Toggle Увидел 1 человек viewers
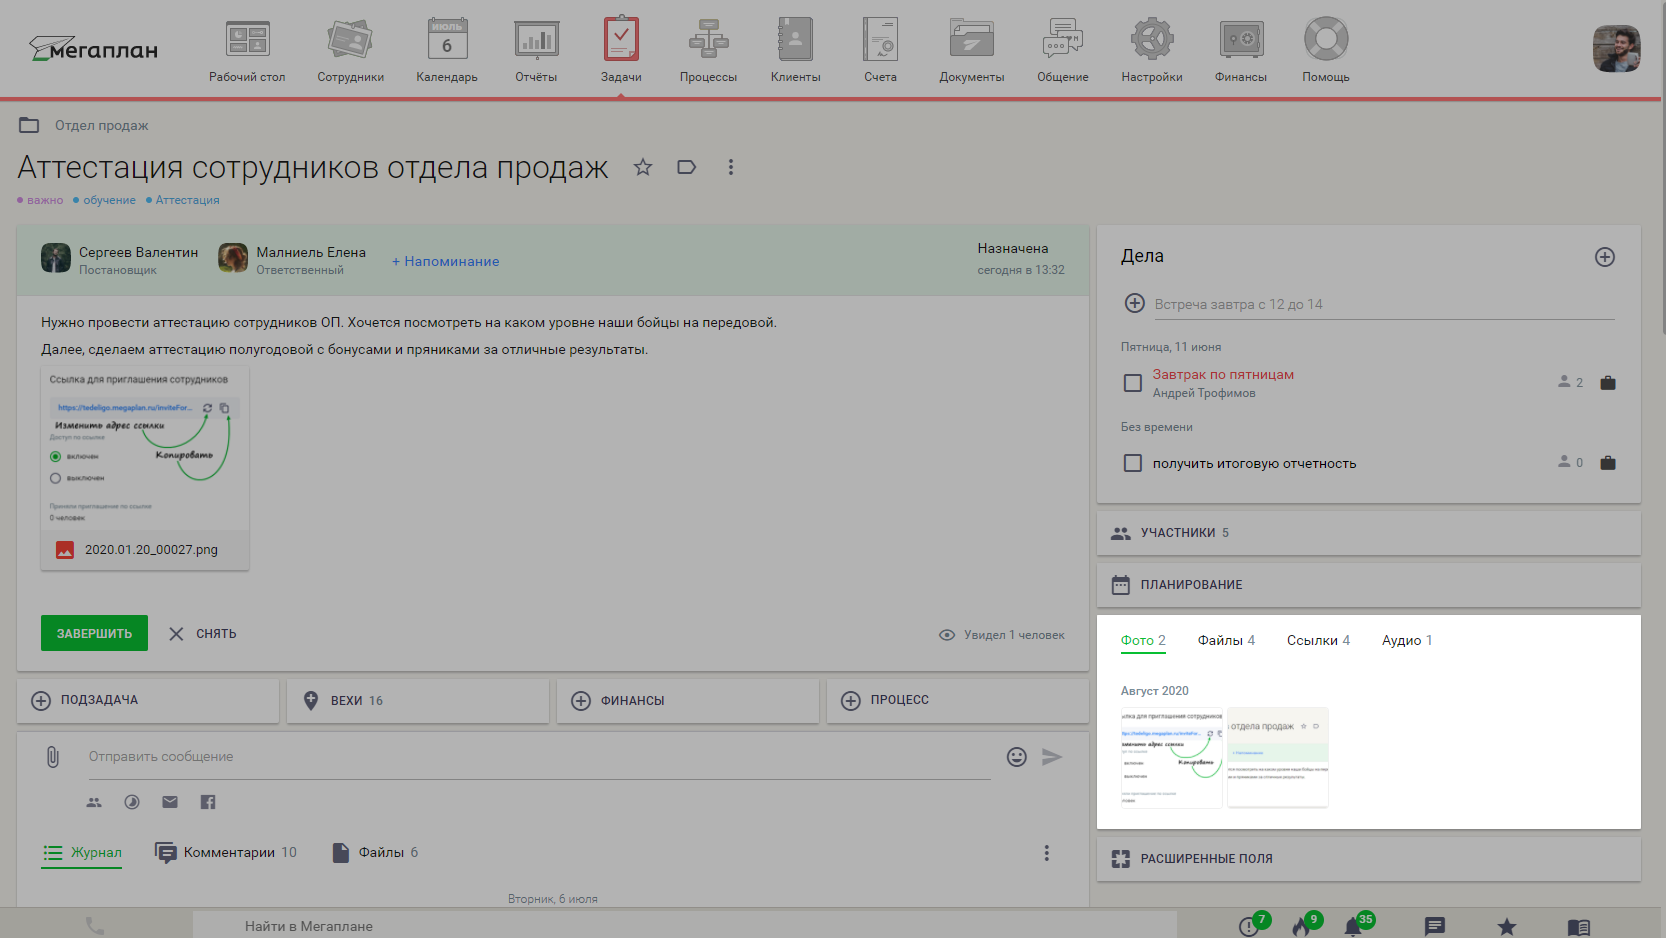Screen dimensions: 1666x938 point(1002,635)
